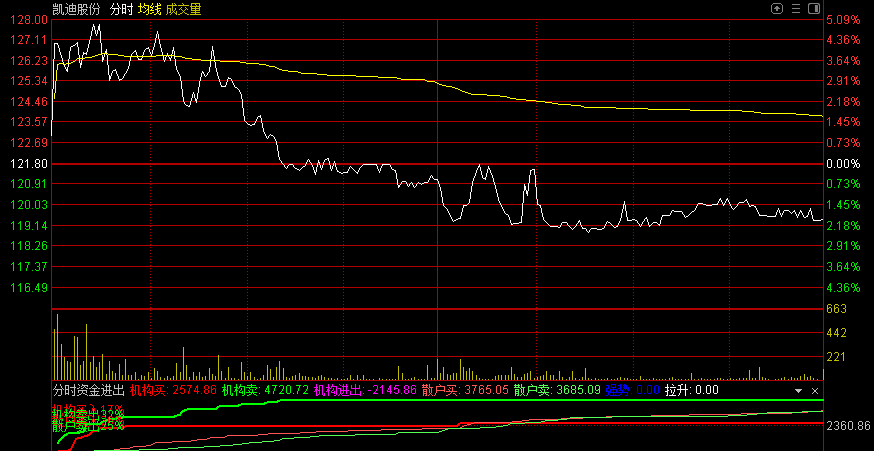874x451 pixels.
Task: Click the 均线 legend label
Action: 149,9
